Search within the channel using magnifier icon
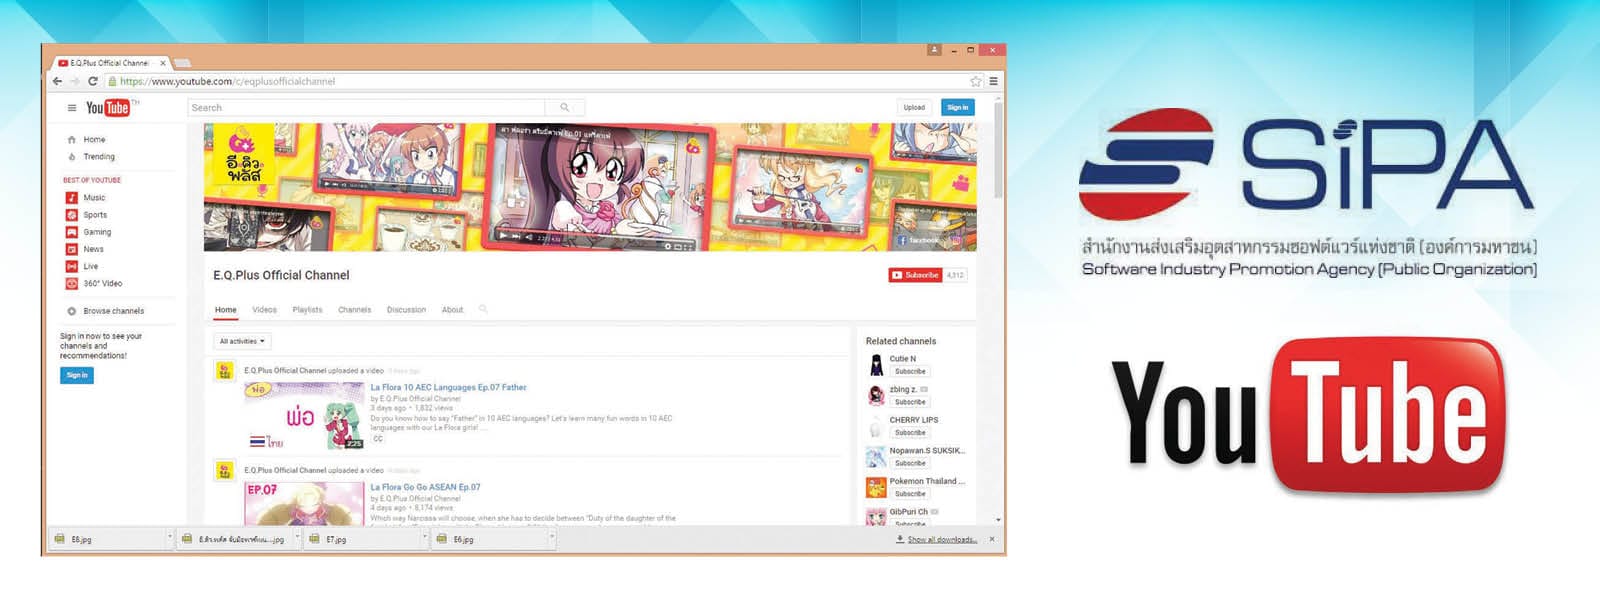The image size is (1600, 600). click(483, 309)
